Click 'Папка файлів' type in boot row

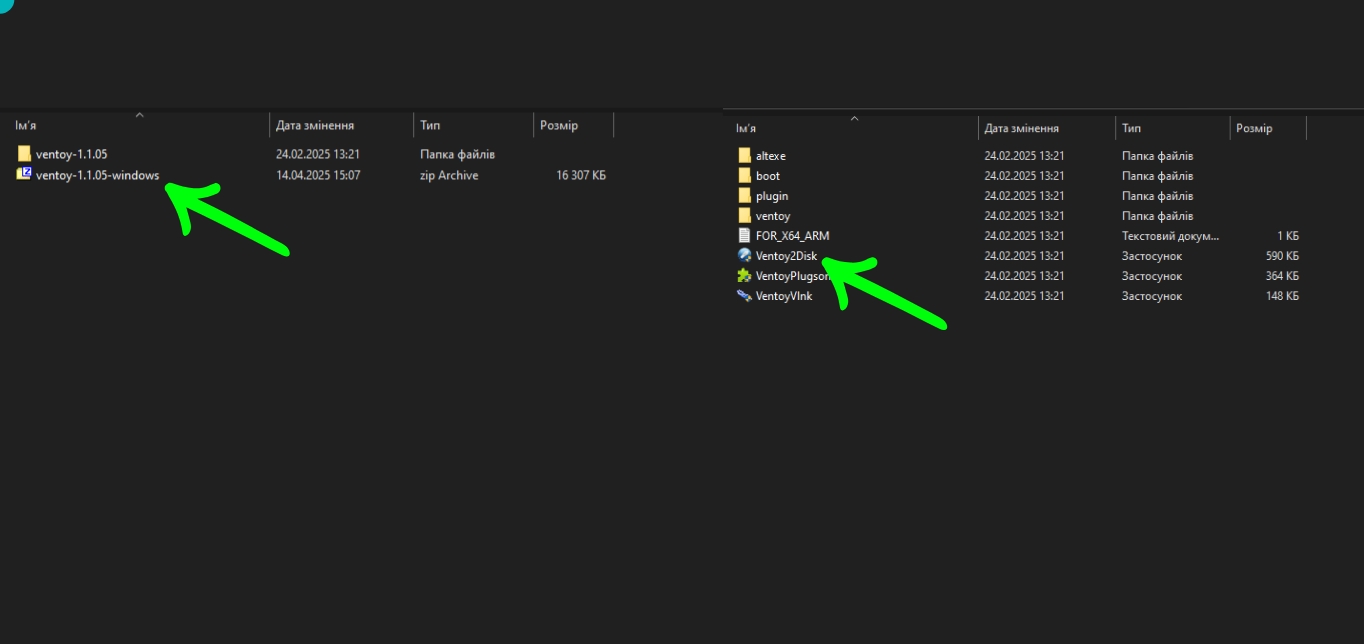pyautogui.click(x=1158, y=176)
